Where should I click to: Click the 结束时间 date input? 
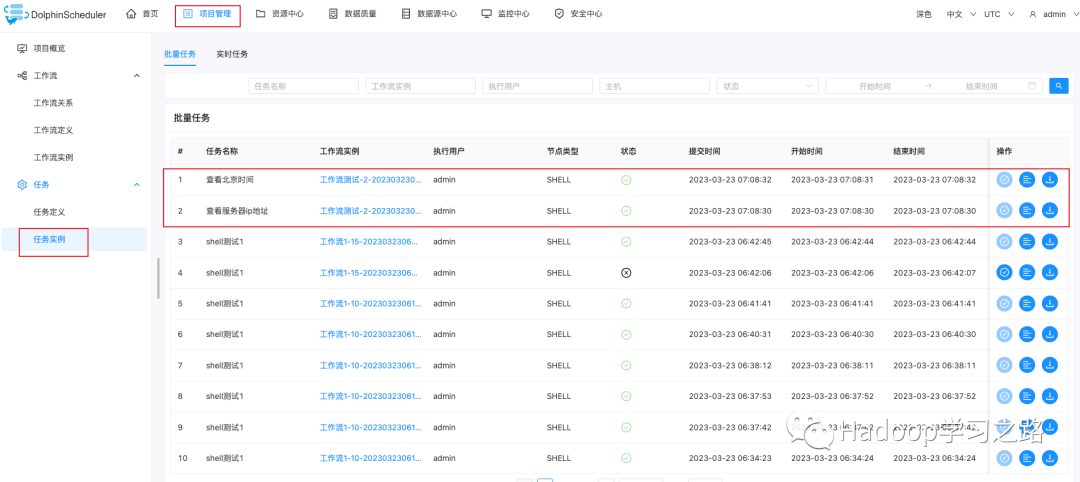click(981, 86)
